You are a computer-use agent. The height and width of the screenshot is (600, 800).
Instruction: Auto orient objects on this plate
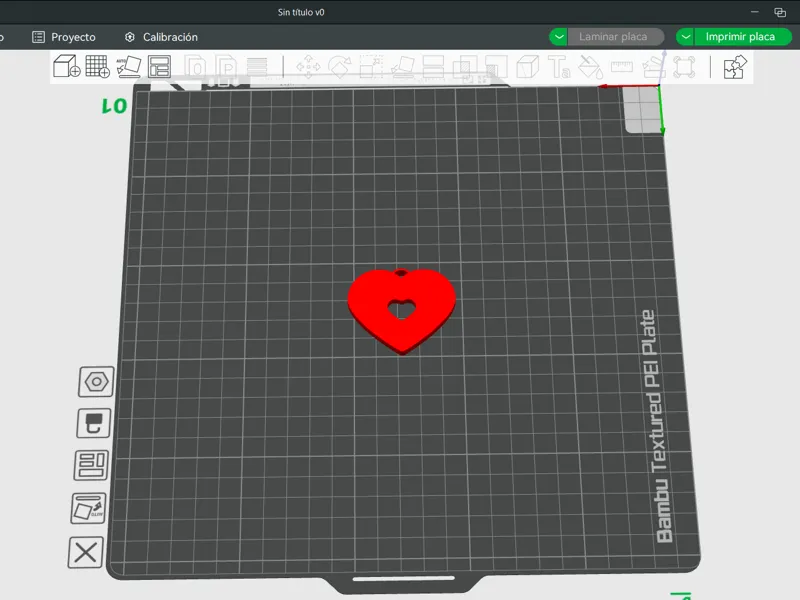coord(89,508)
